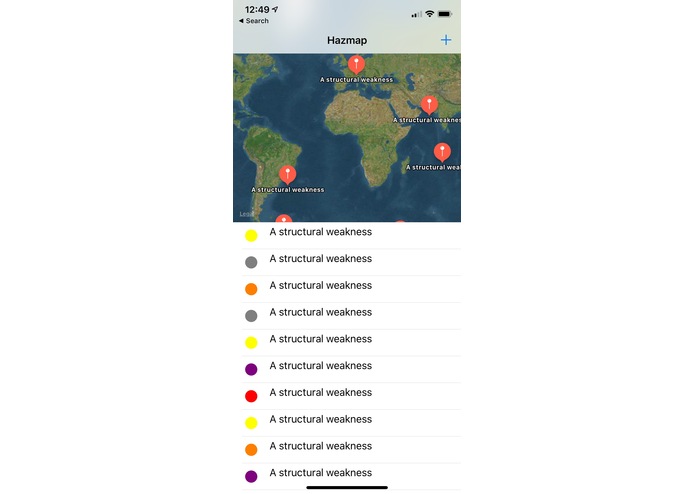
Task: Tap the plus icon to add hazard
Action: [445, 40]
